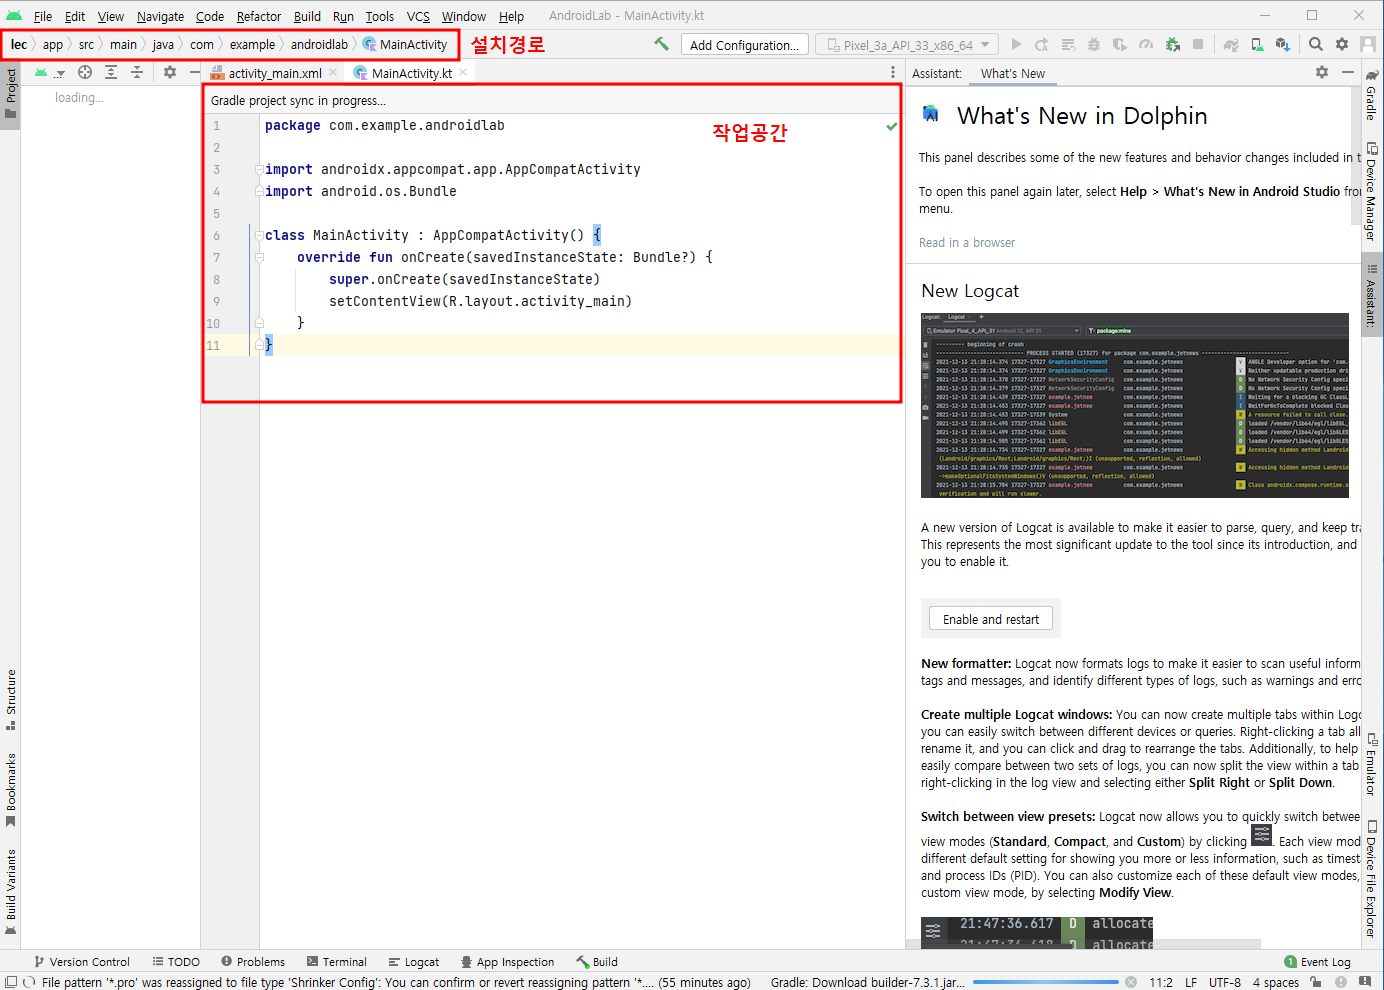Click the 11:2 cursor position indicator
Image resolution: width=1384 pixels, height=990 pixels.
pyautogui.click(x=1160, y=982)
